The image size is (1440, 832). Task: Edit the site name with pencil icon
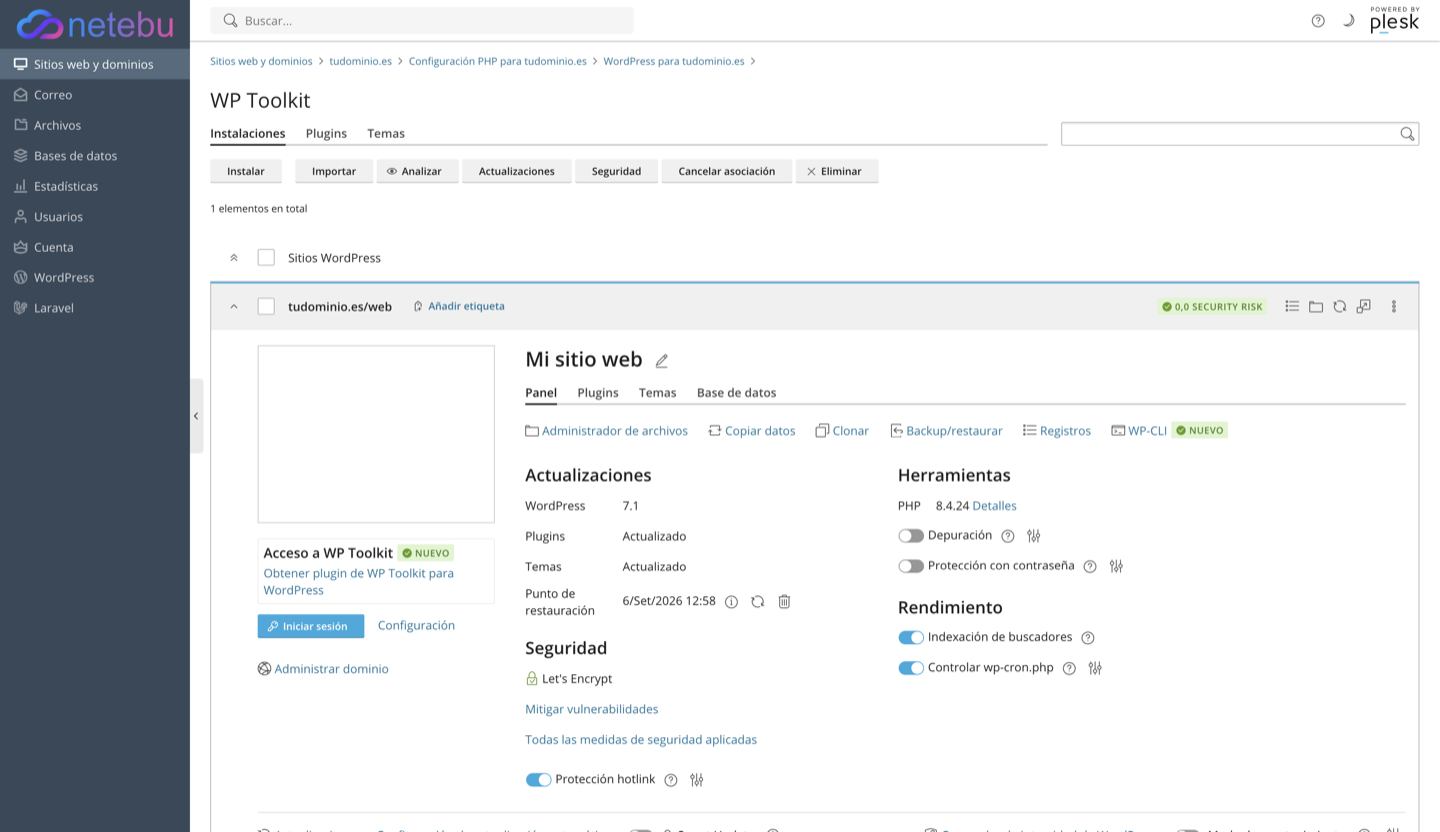(661, 361)
